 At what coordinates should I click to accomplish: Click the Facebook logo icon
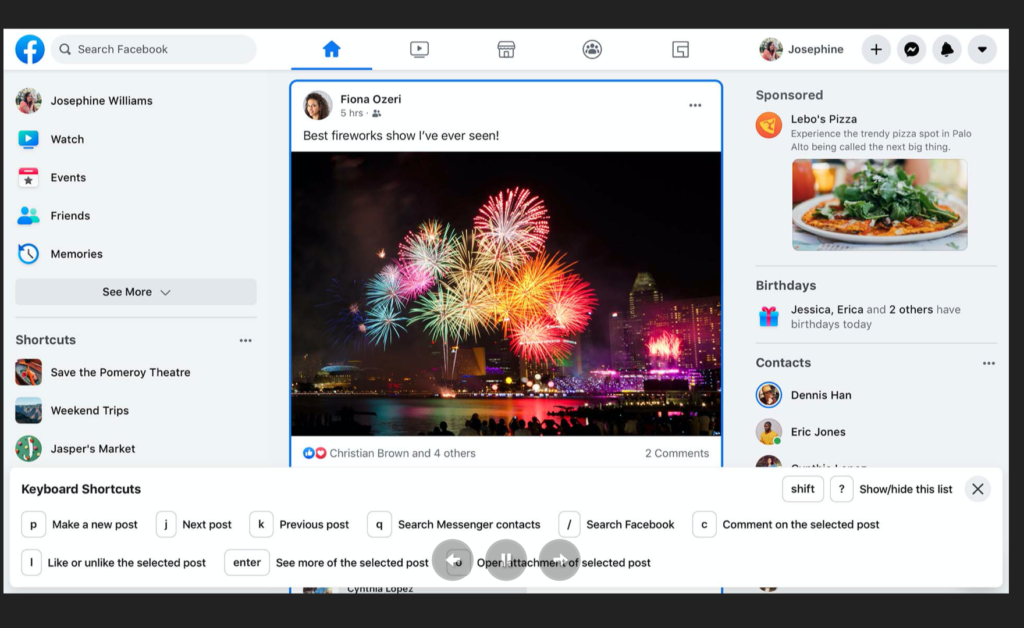[30, 49]
